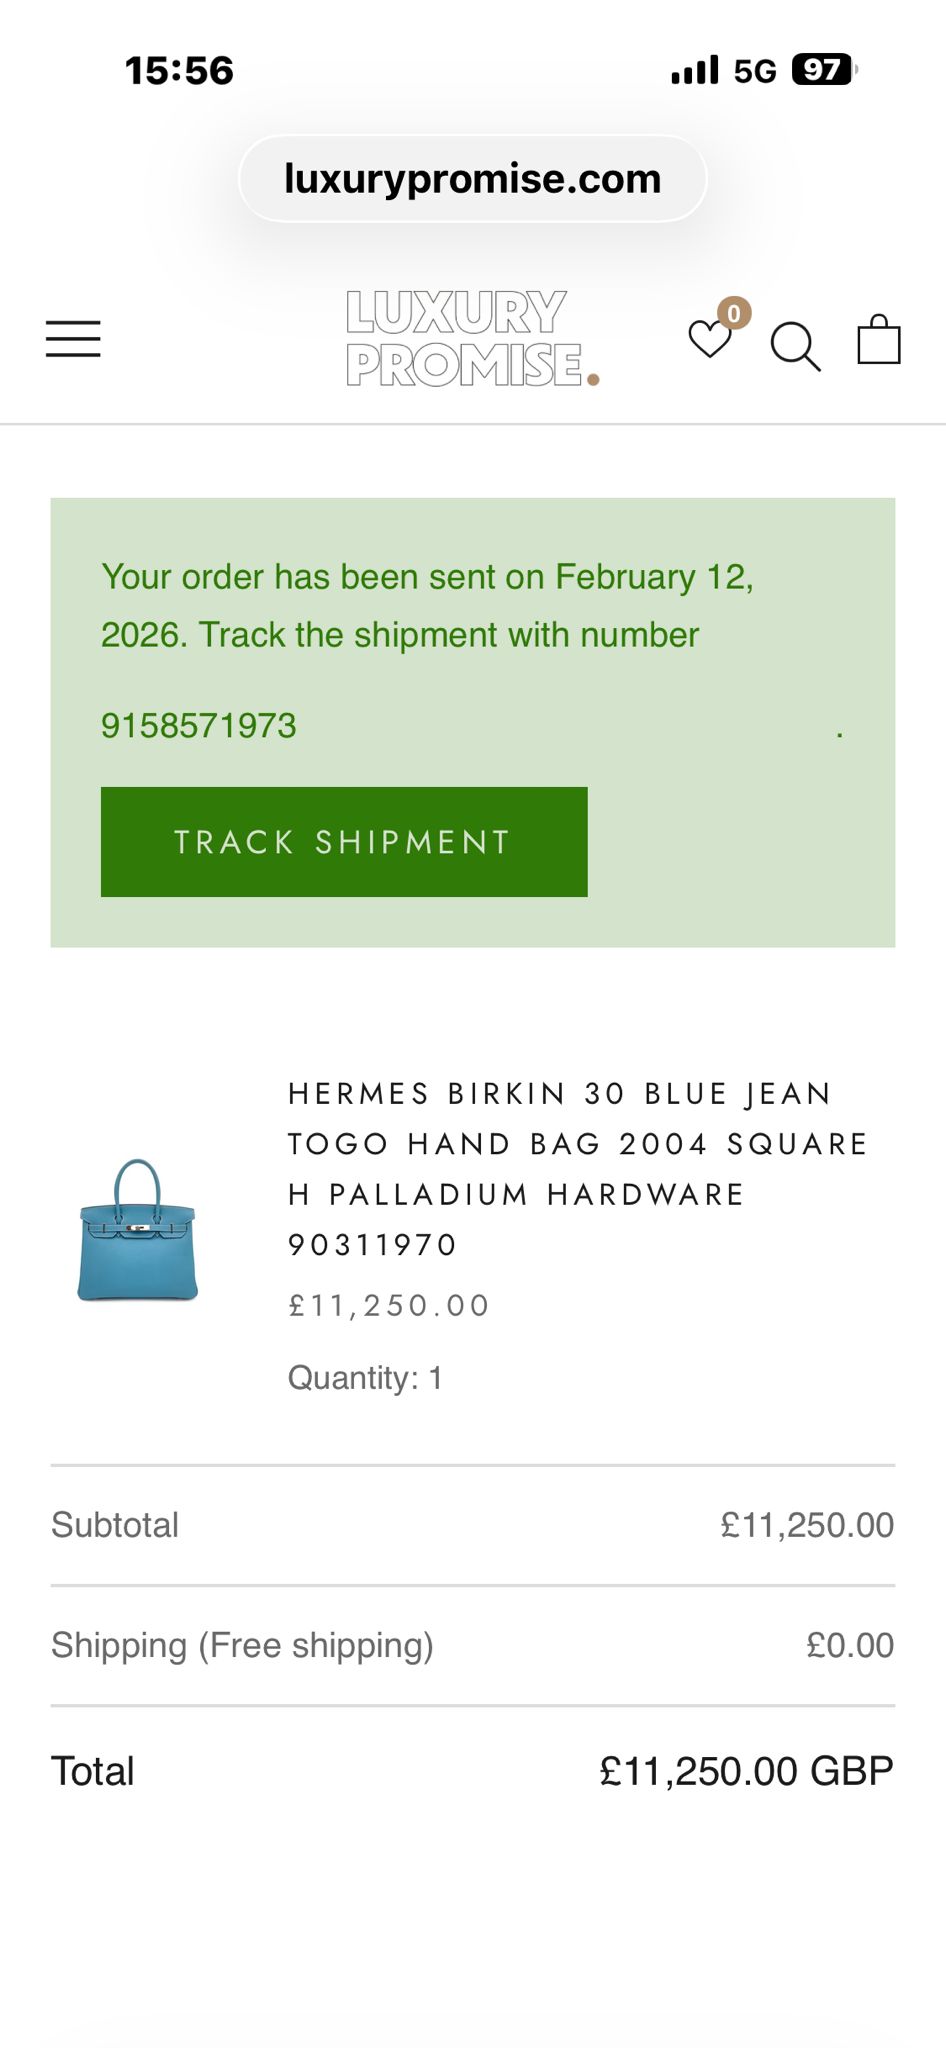Tap the battery indicator showing 97
946x2048 pixels.
pyautogui.click(x=820, y=68)
